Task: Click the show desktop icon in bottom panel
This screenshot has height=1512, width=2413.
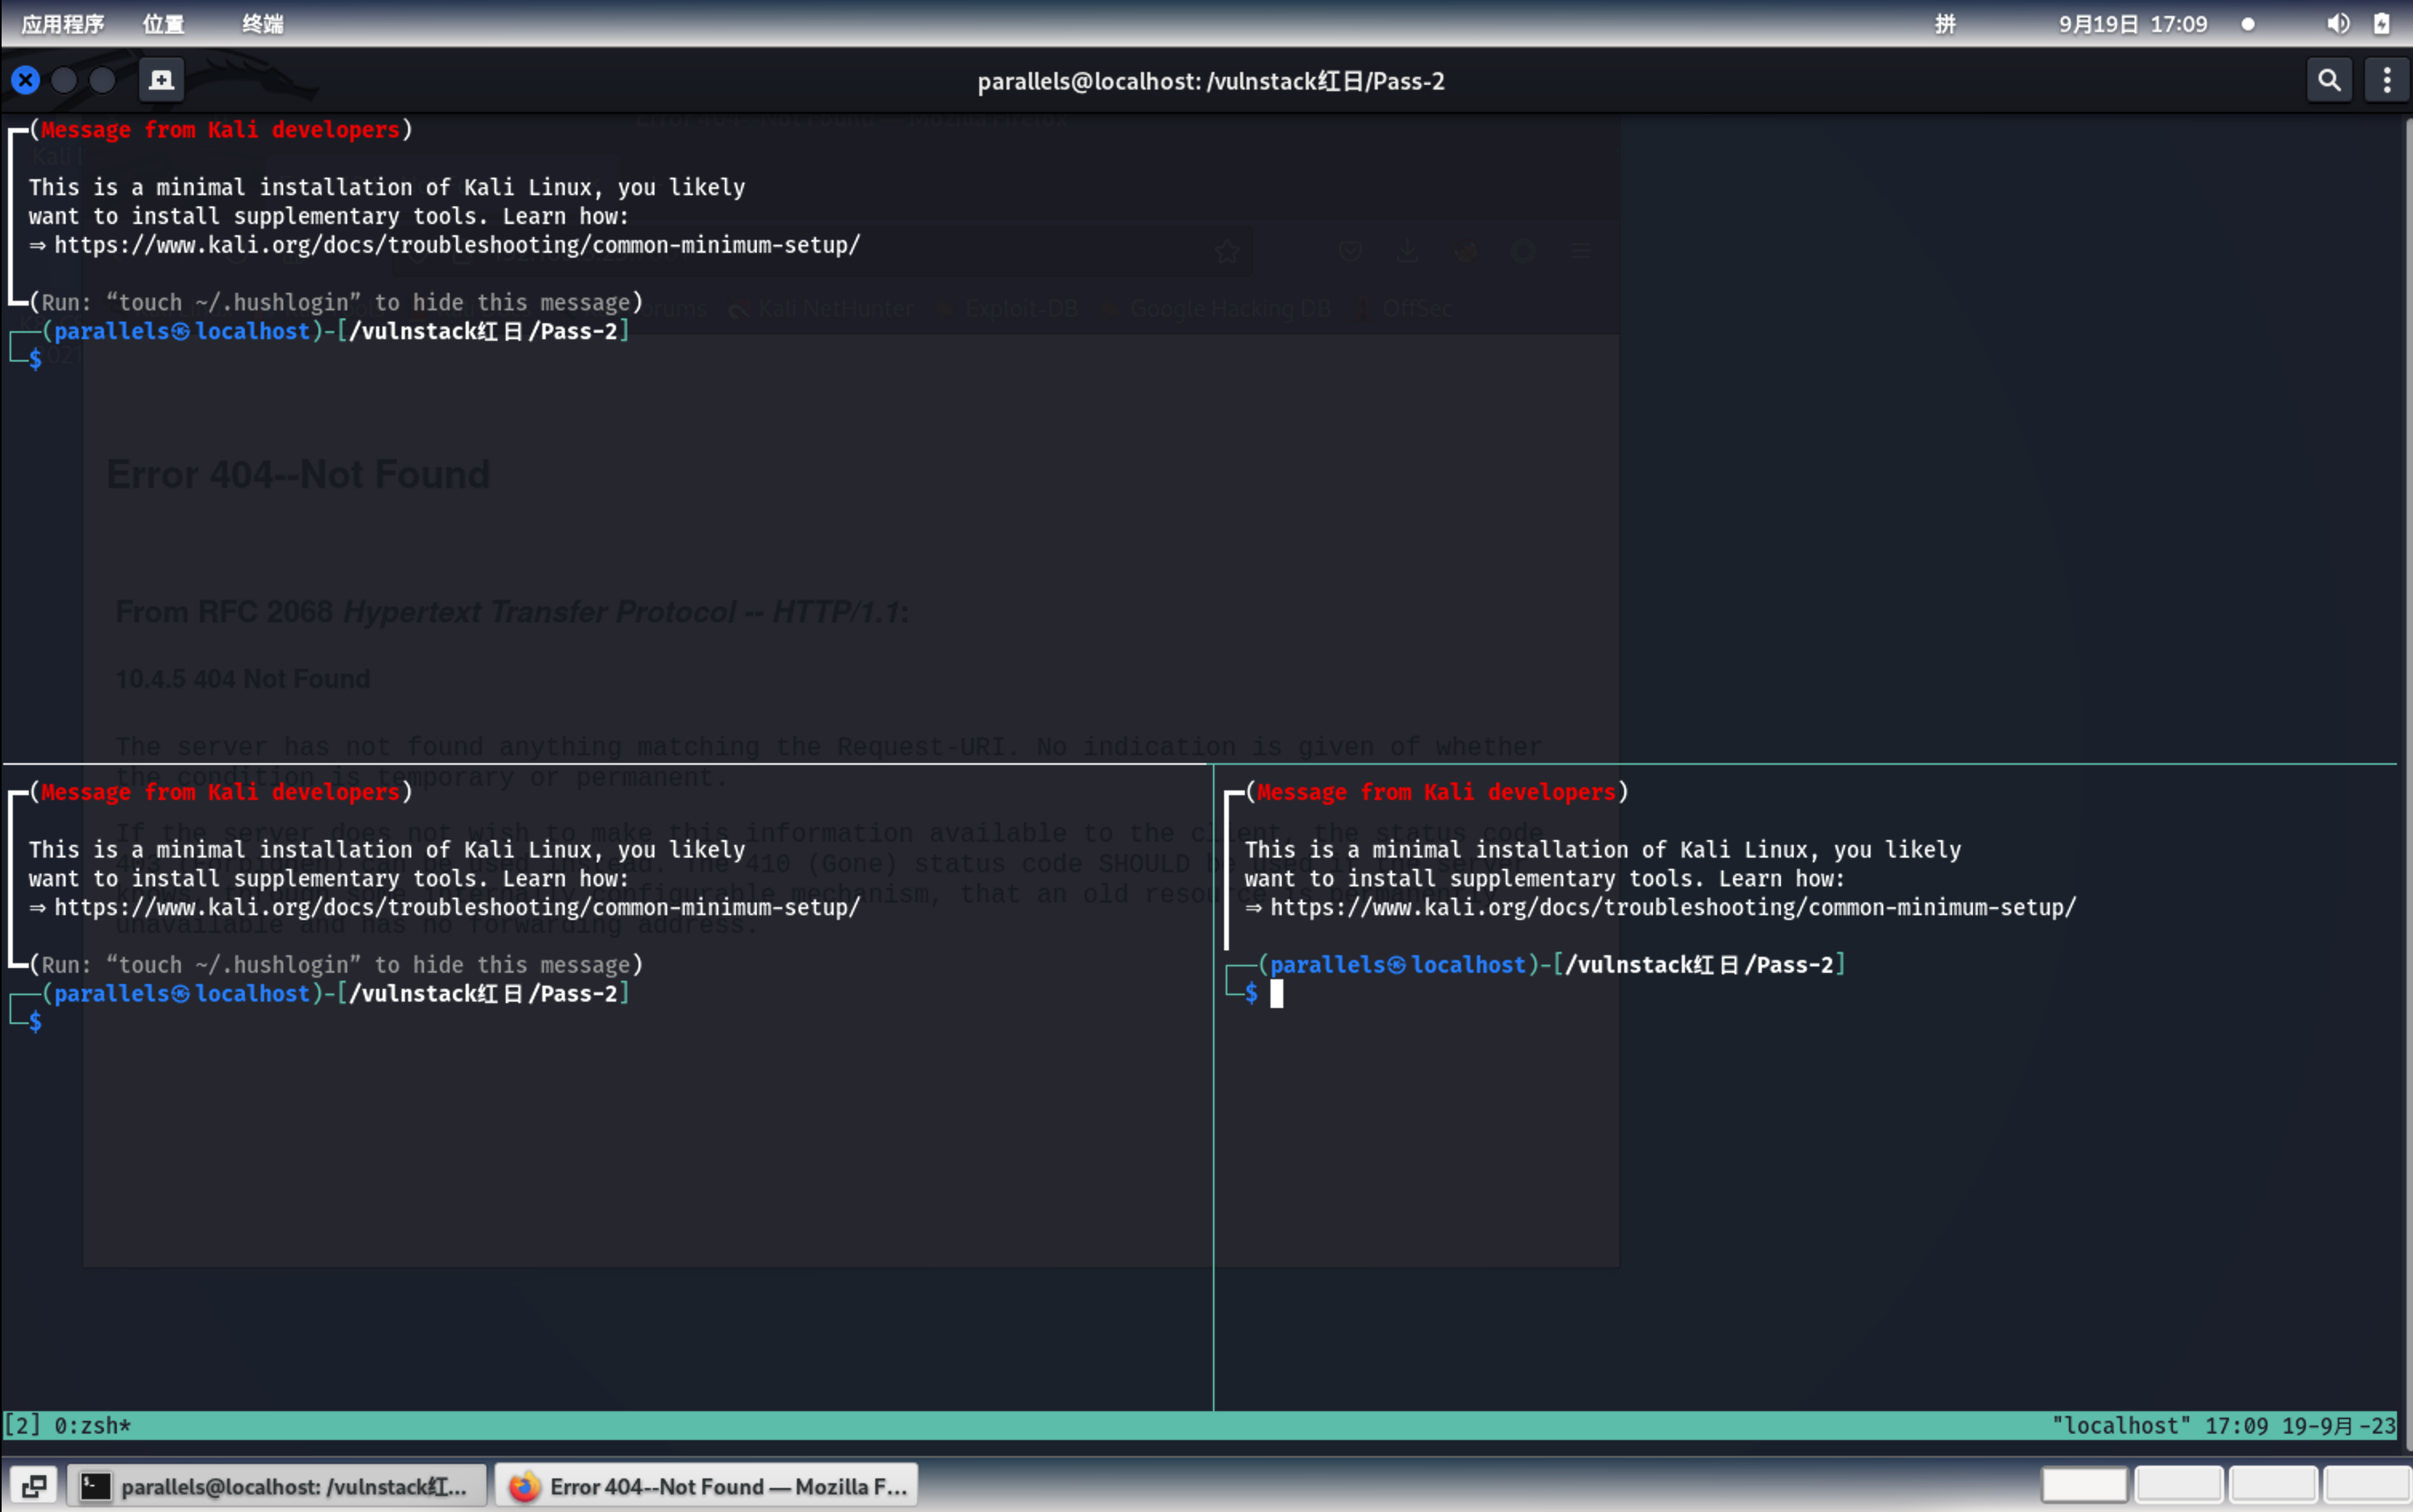Action: [34, 1486]
